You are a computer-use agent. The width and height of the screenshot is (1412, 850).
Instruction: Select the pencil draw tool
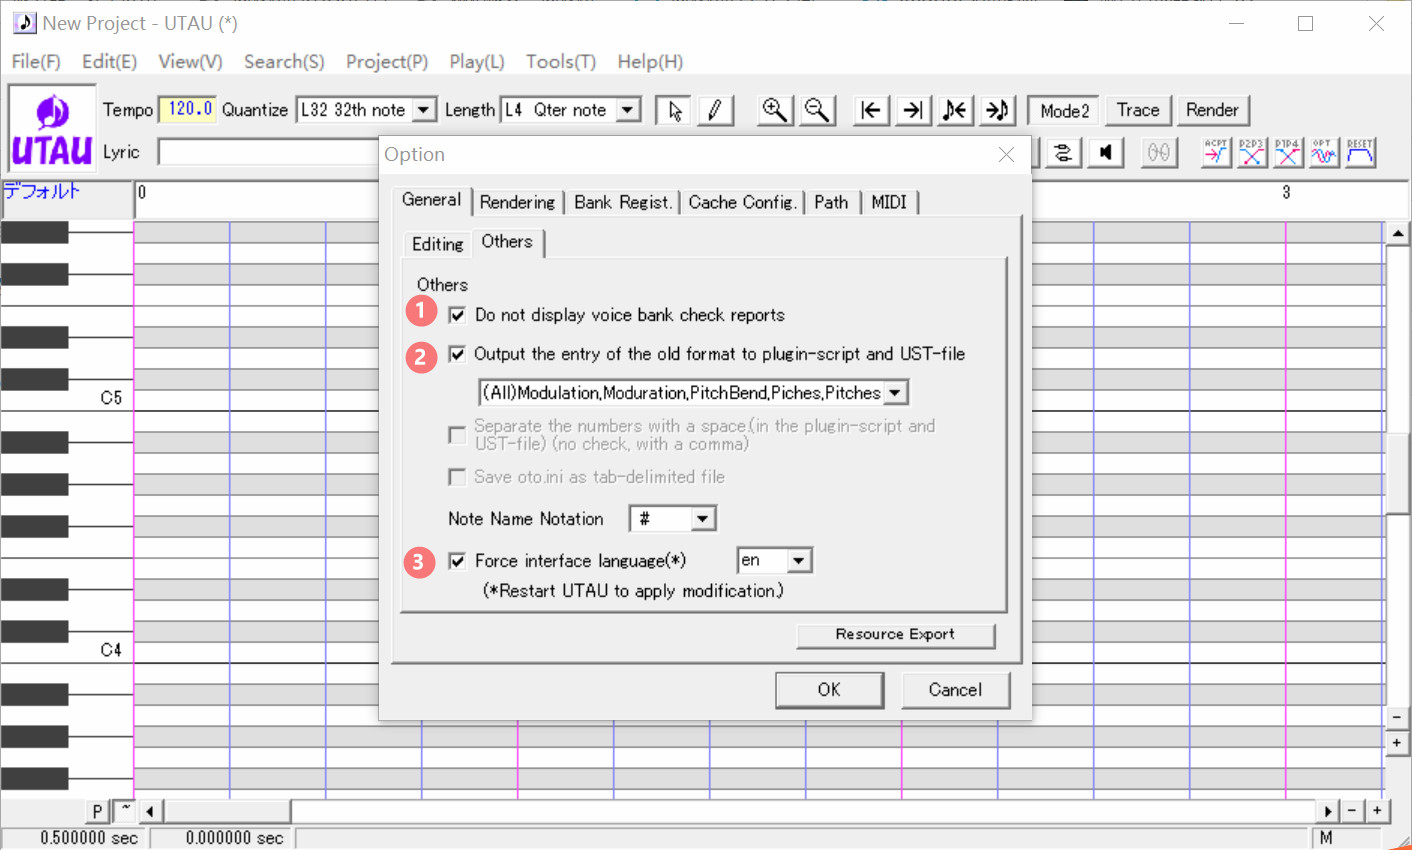[x=715, y=110]
